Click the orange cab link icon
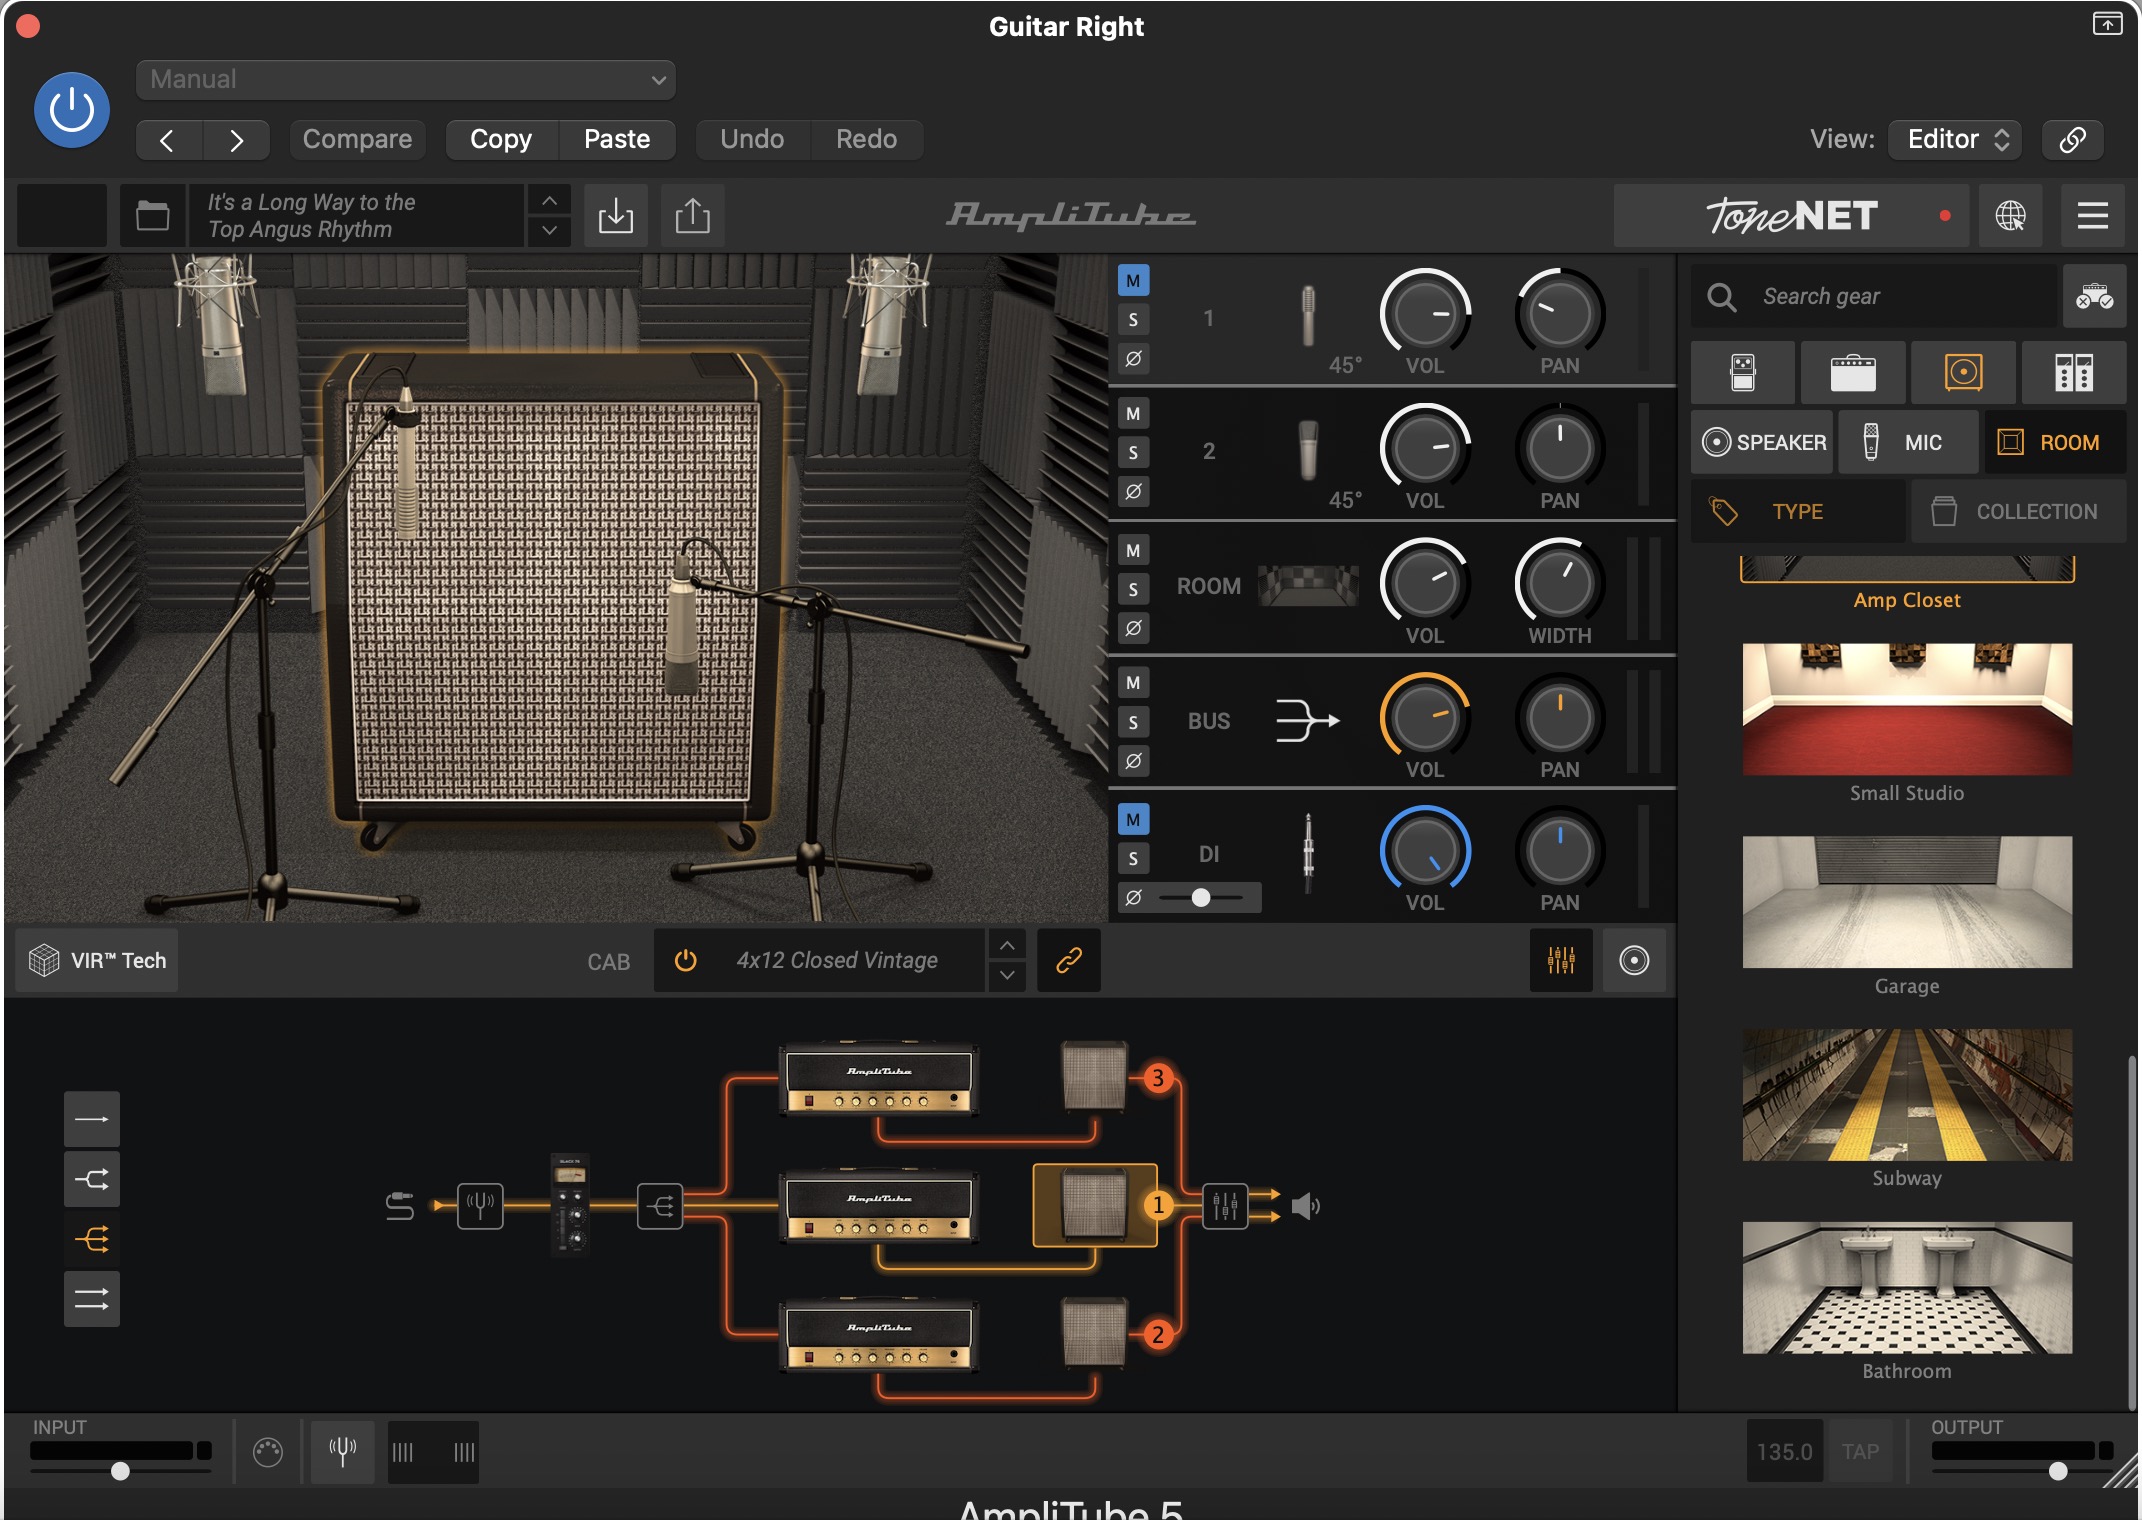This screenshot has width=2142, height=1520. point(1069,960)
